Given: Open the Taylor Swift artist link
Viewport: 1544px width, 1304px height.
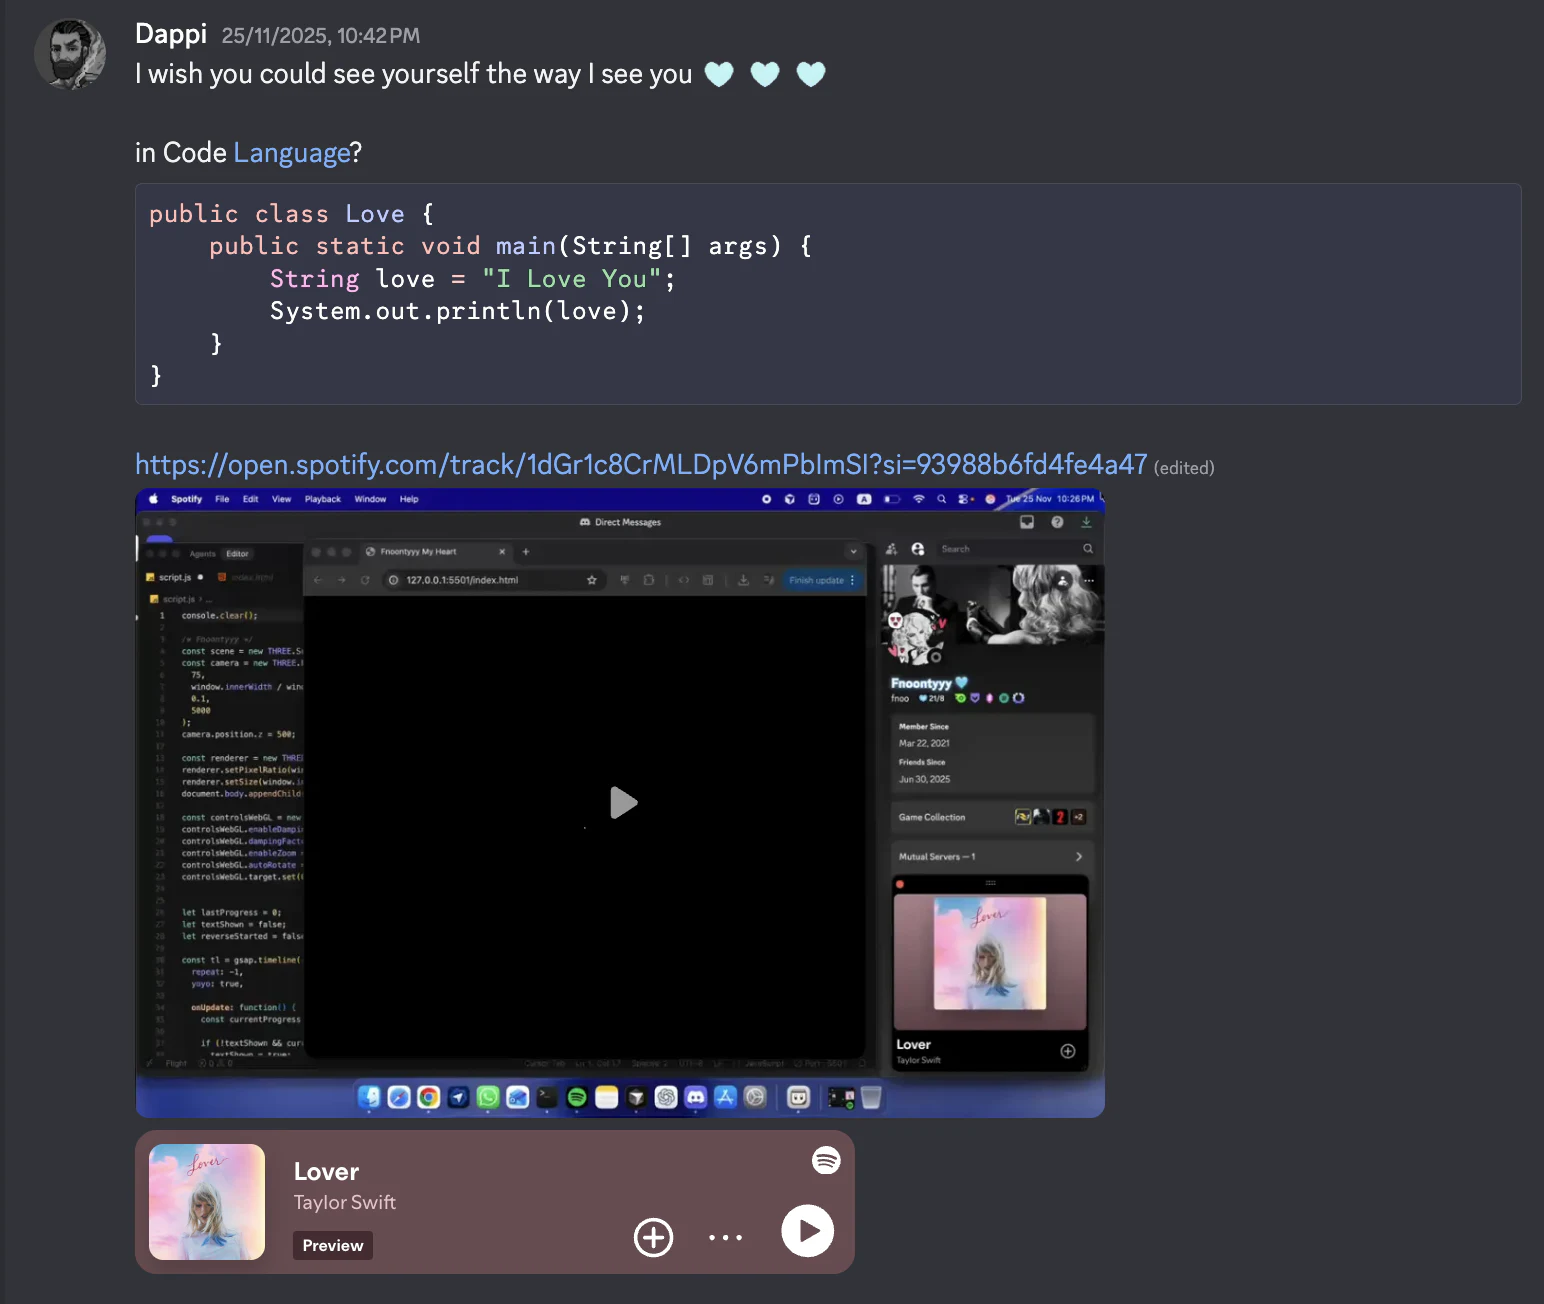Looking at the screenshot, I should (345, 1203).
